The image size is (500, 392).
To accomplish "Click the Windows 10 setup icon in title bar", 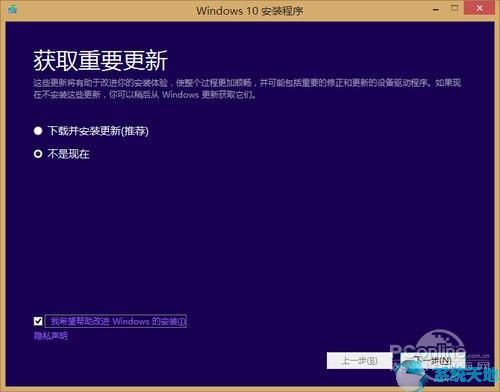I will (x=12, y=9).
